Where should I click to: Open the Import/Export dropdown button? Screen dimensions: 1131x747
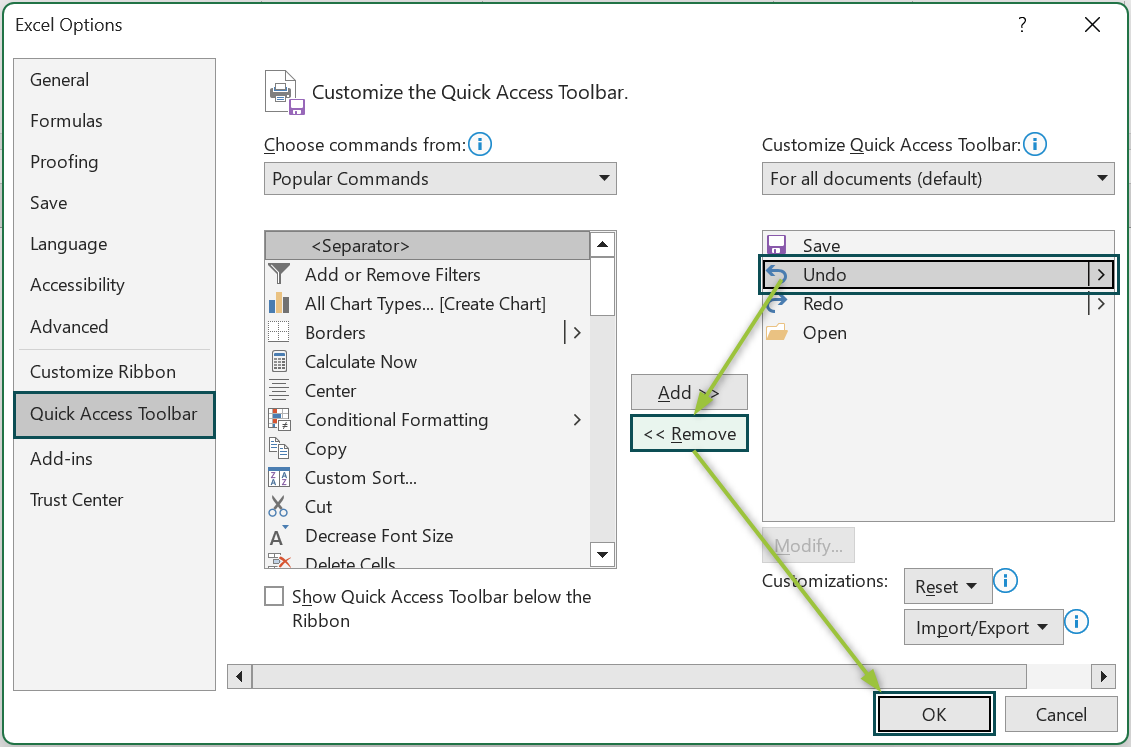[x=983, y=627]
